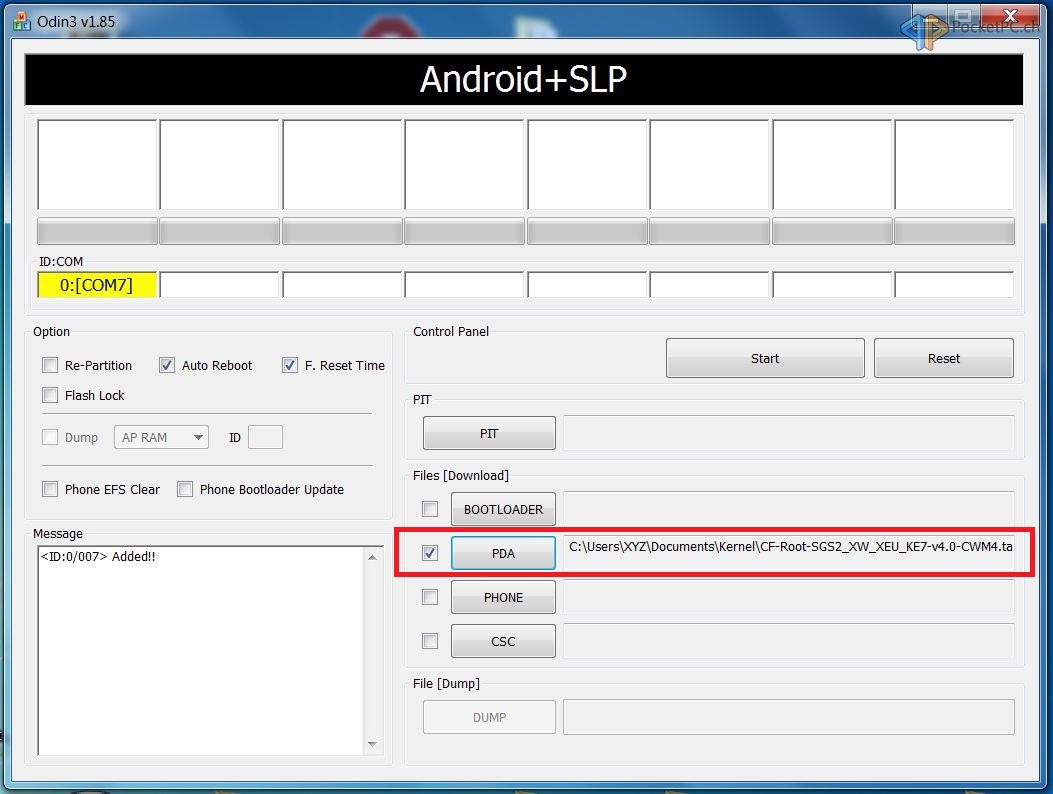The width and height of the screenshot is (1053, 794).
Task: Click the PDA file path field
Action: [x=788, y=552]
